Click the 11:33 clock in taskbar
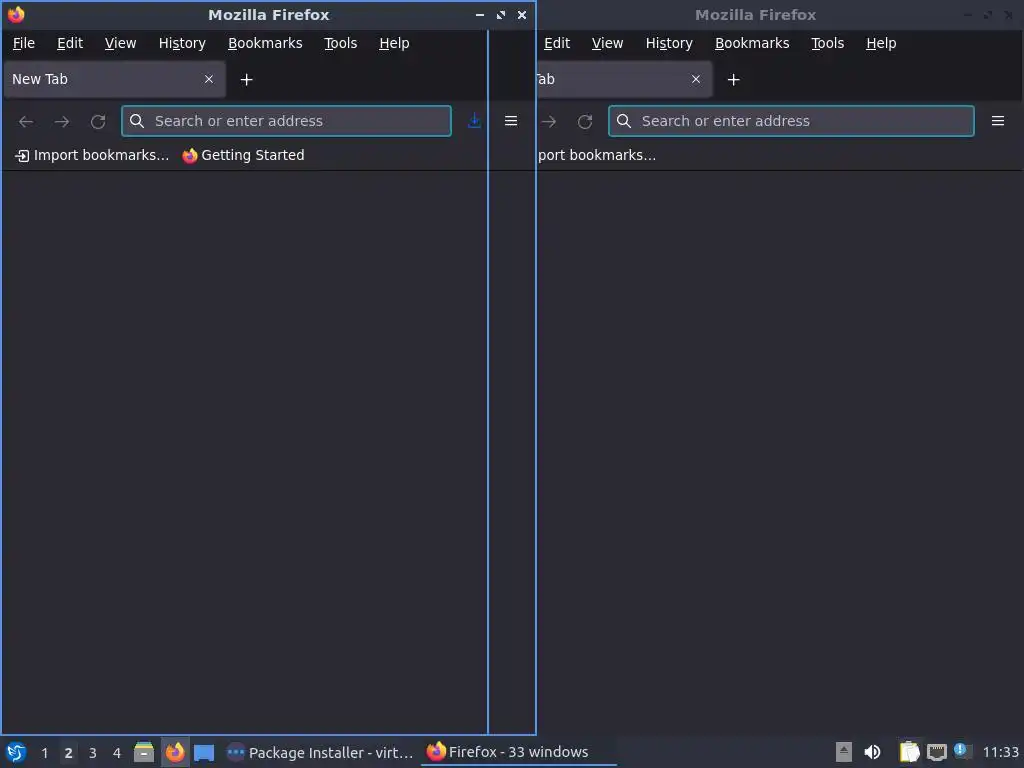 1000,752
